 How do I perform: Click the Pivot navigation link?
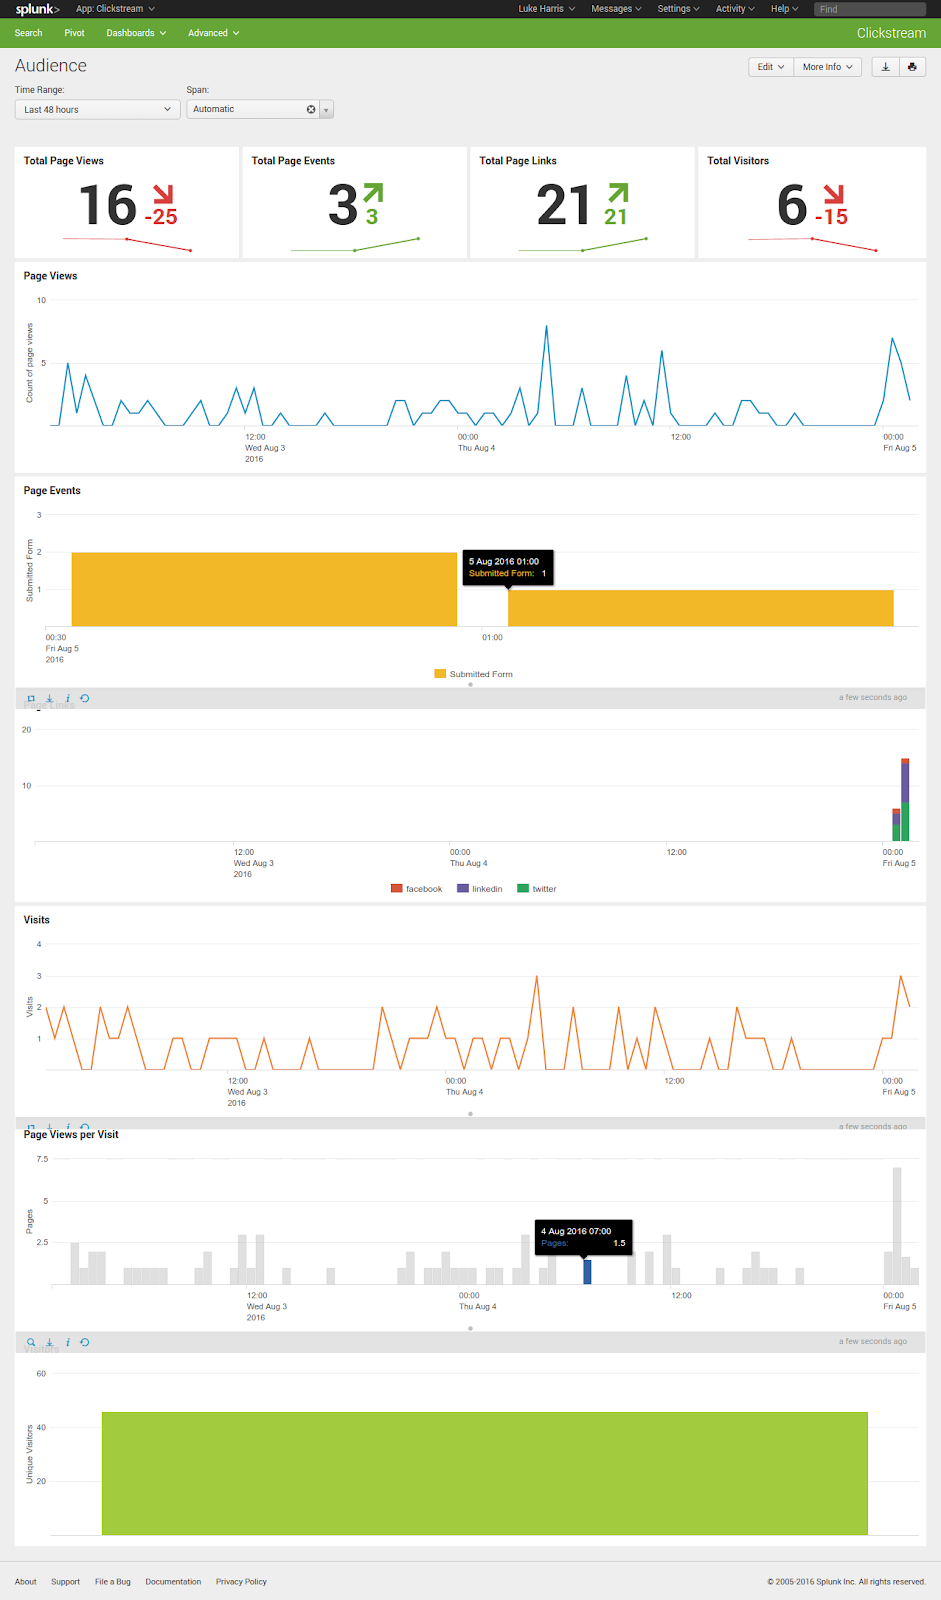tap(74, 33)
